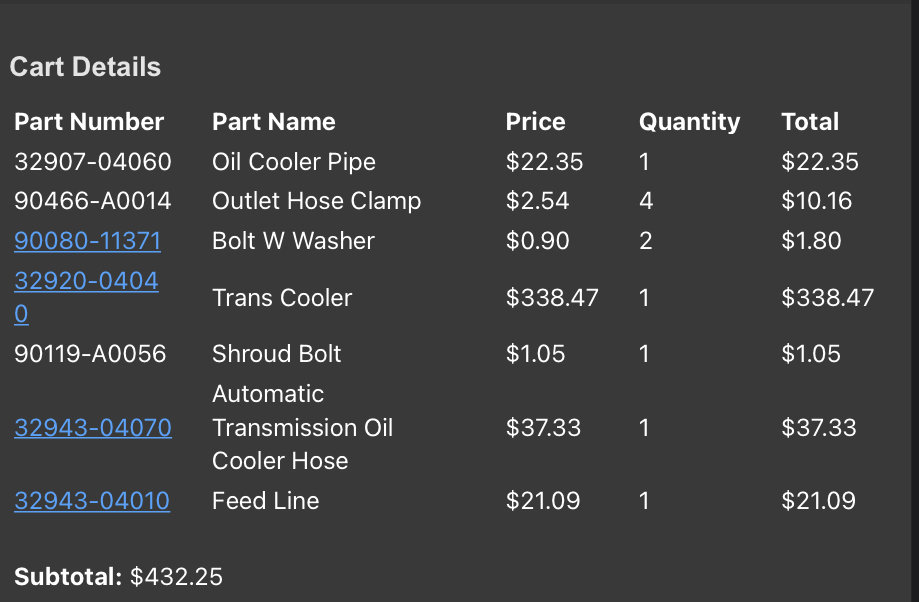This screenshot has height=602, width=919.
Task: Click the Outlet Hose Clamp row name
Action: click(316, 201)
